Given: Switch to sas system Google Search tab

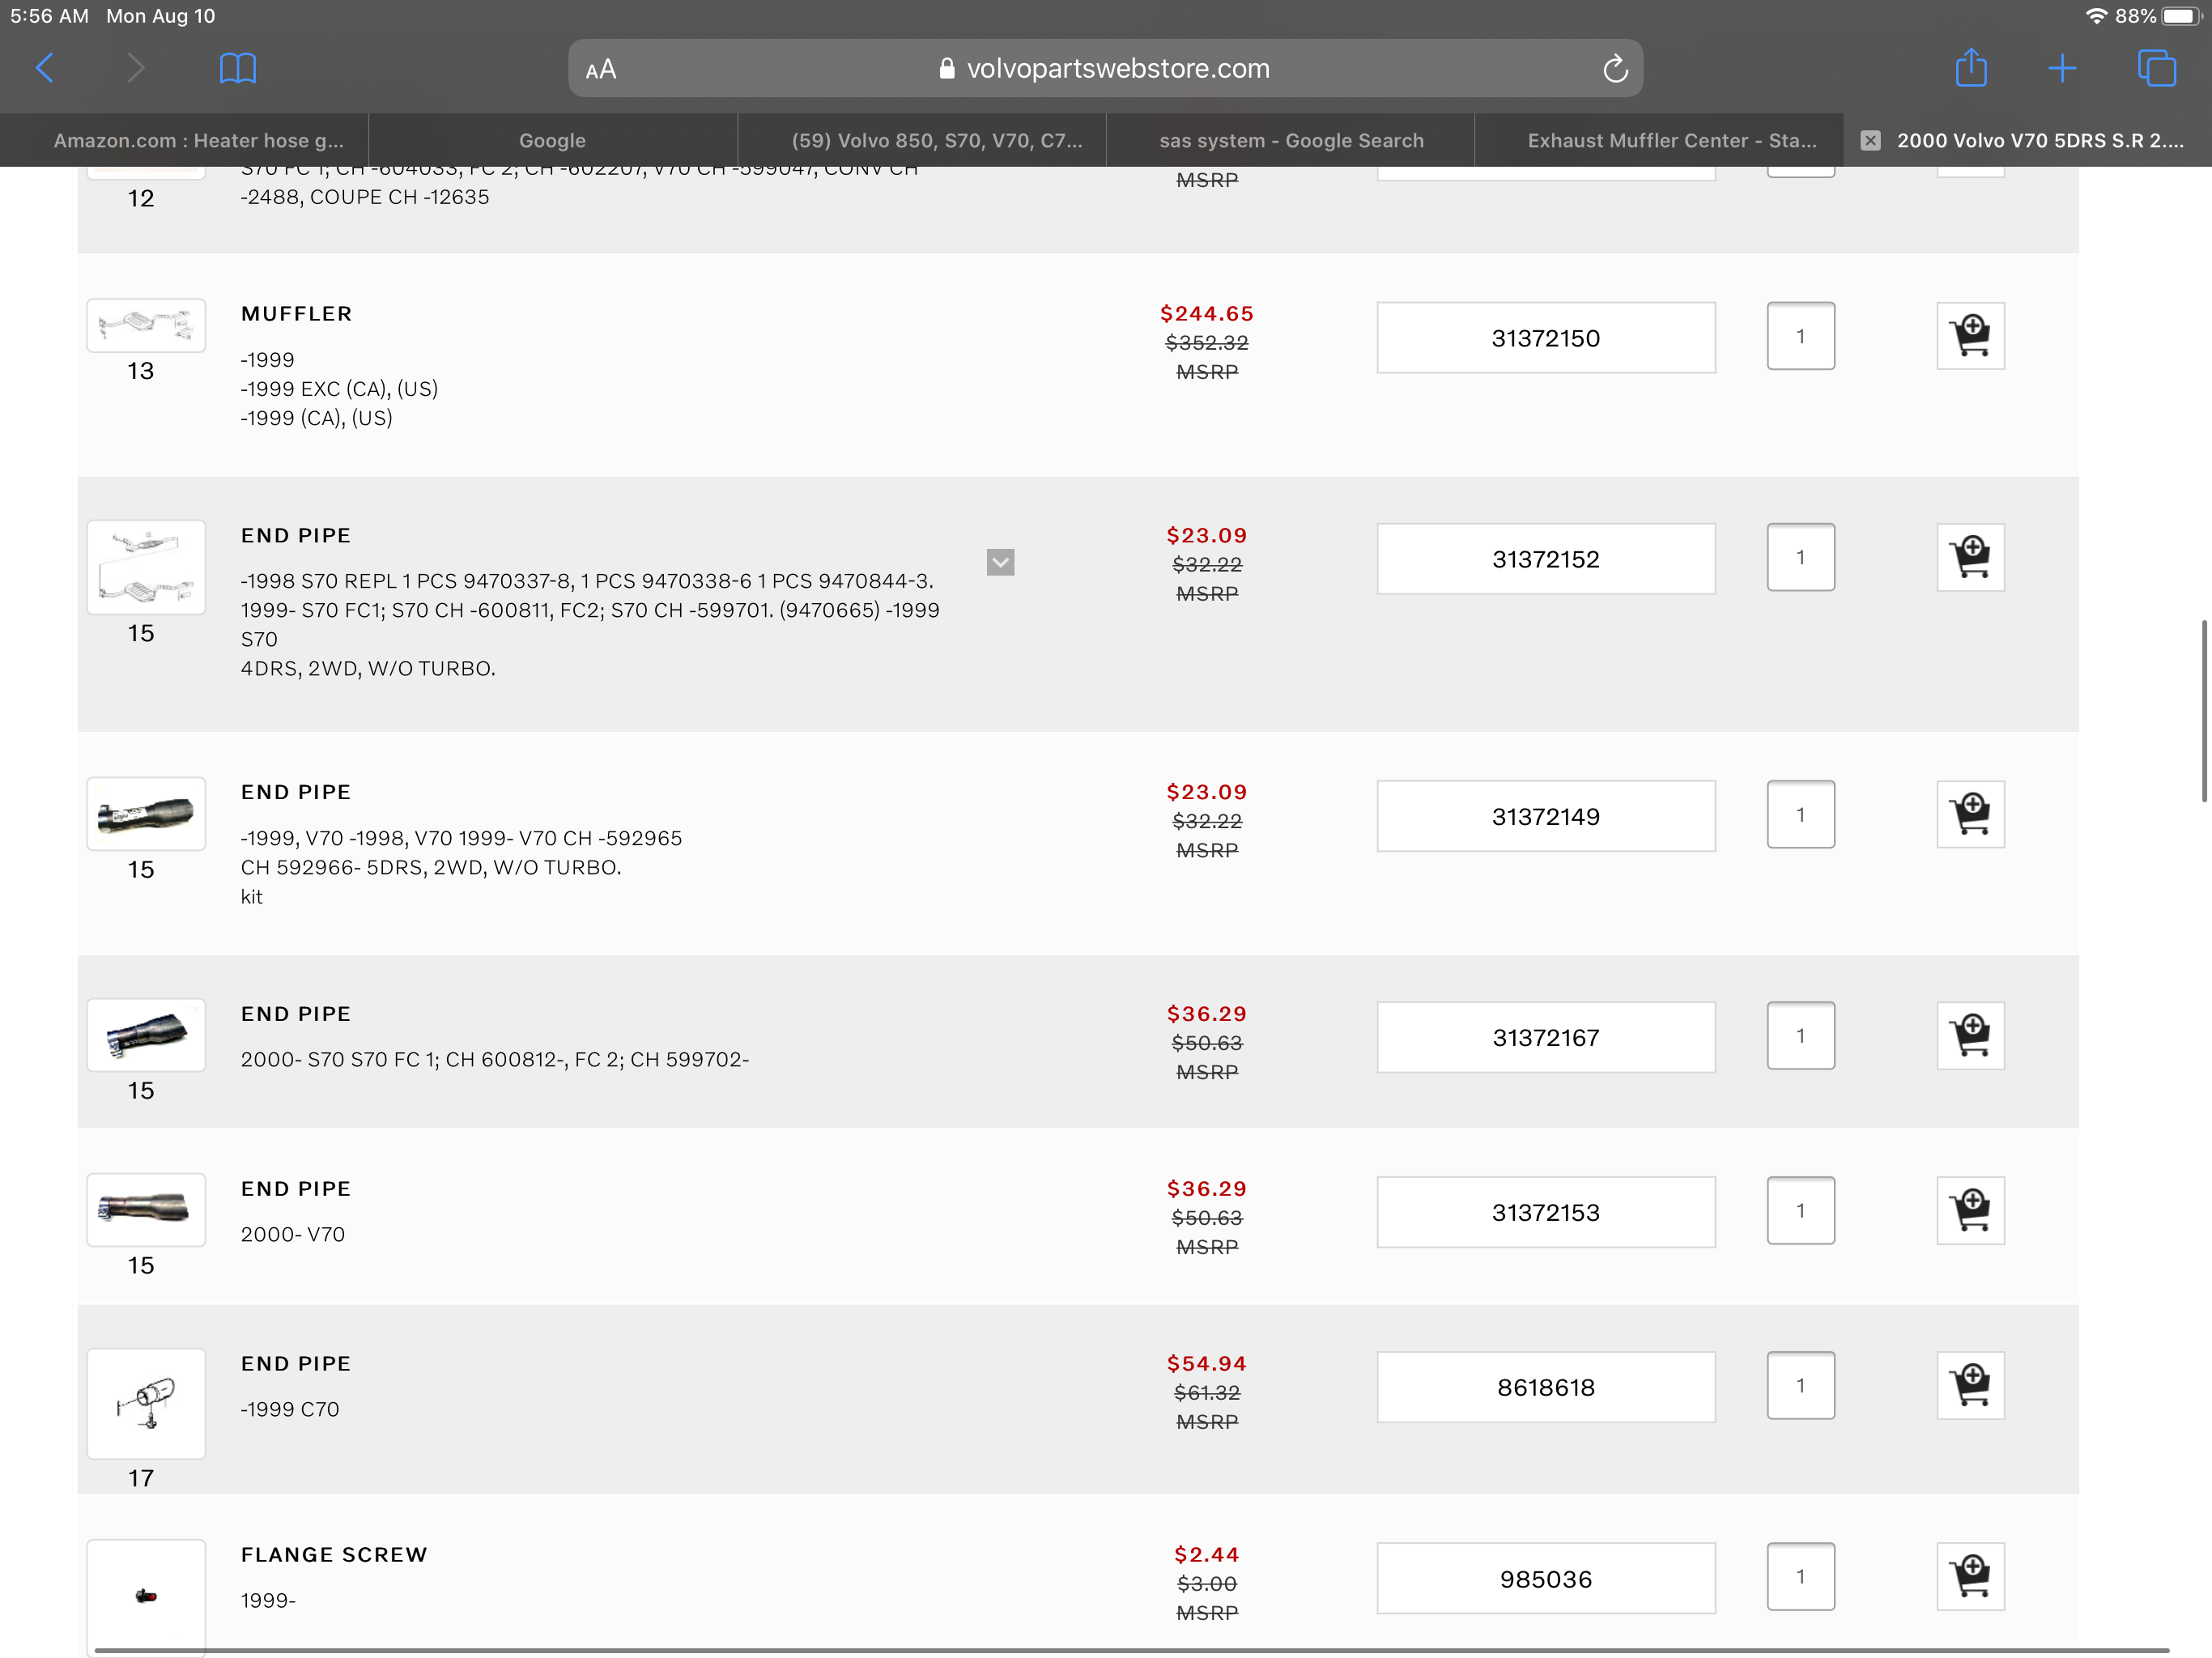Looking at the screenshot, I should tap(1290, 140).
